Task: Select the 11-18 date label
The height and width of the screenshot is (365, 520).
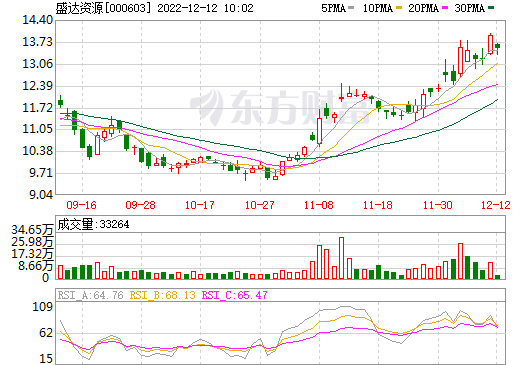Action: (x=378, y=205)
